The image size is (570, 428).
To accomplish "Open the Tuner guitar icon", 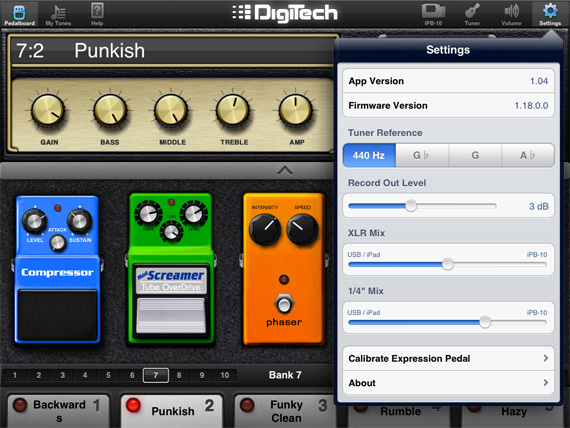I will 472,15.
